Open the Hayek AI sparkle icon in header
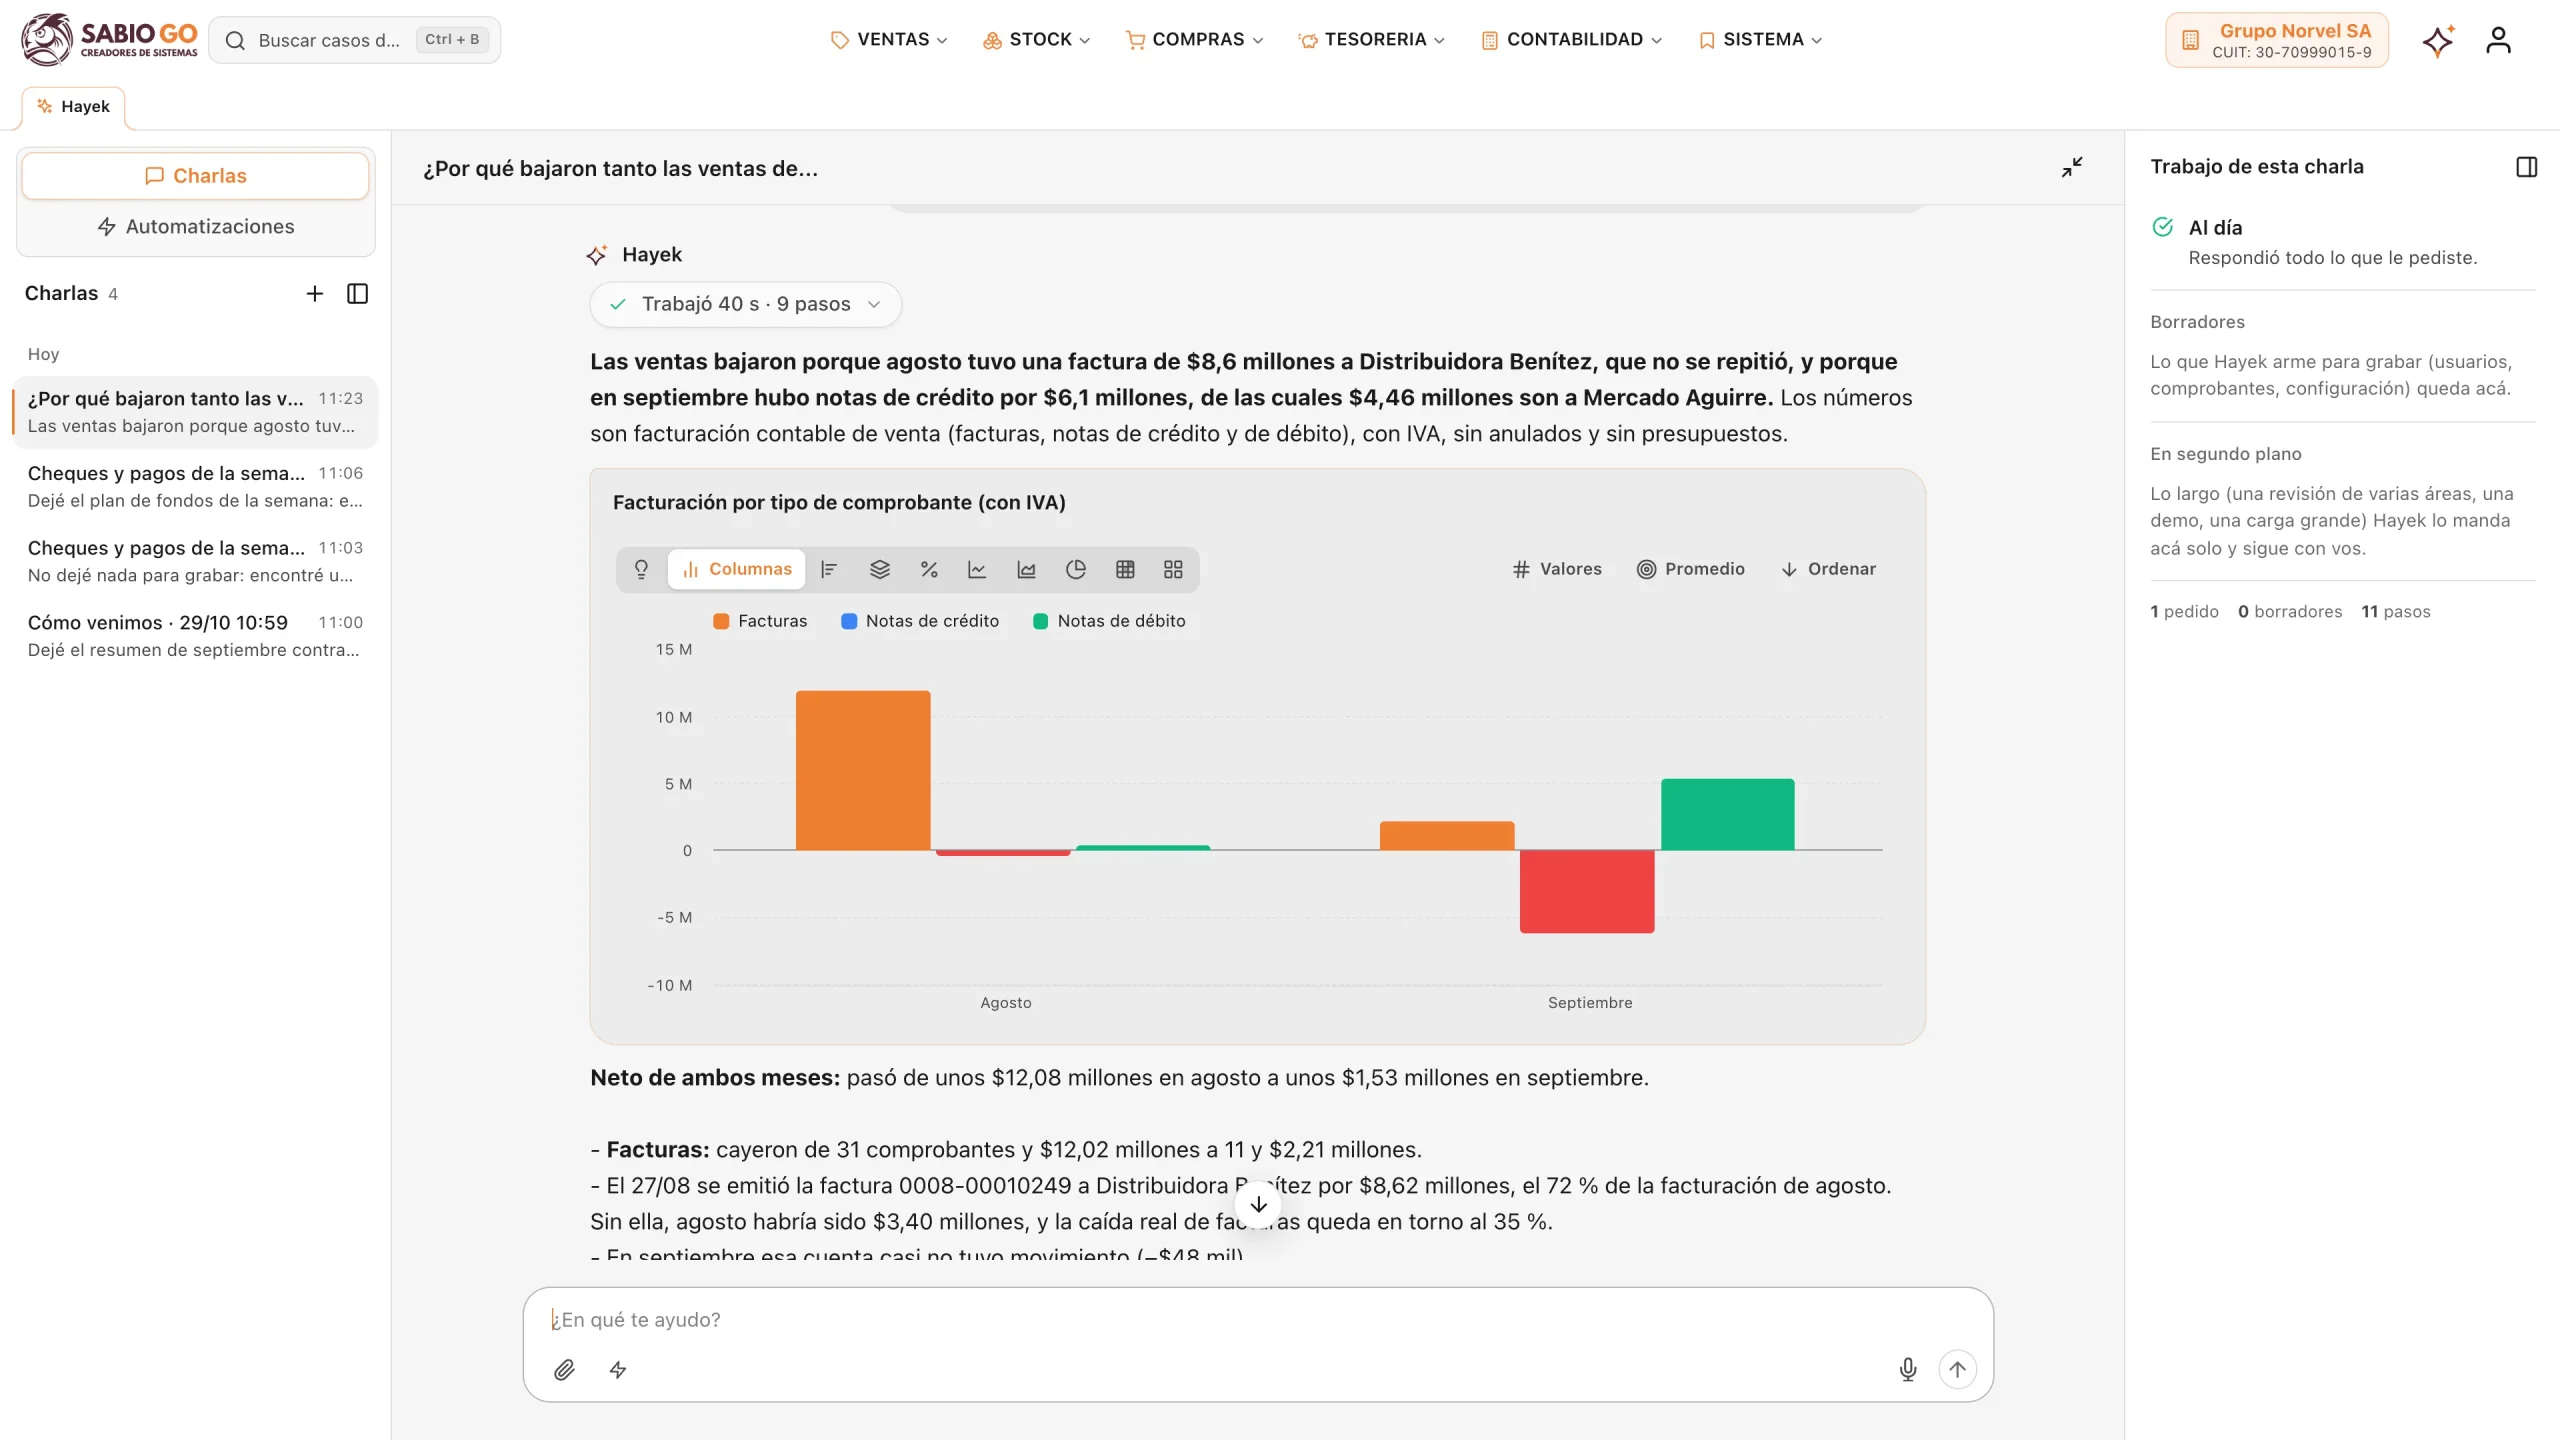The height and width of the screenshot is (1440, 2560). pyautogui.click(x=2438, y=40)
